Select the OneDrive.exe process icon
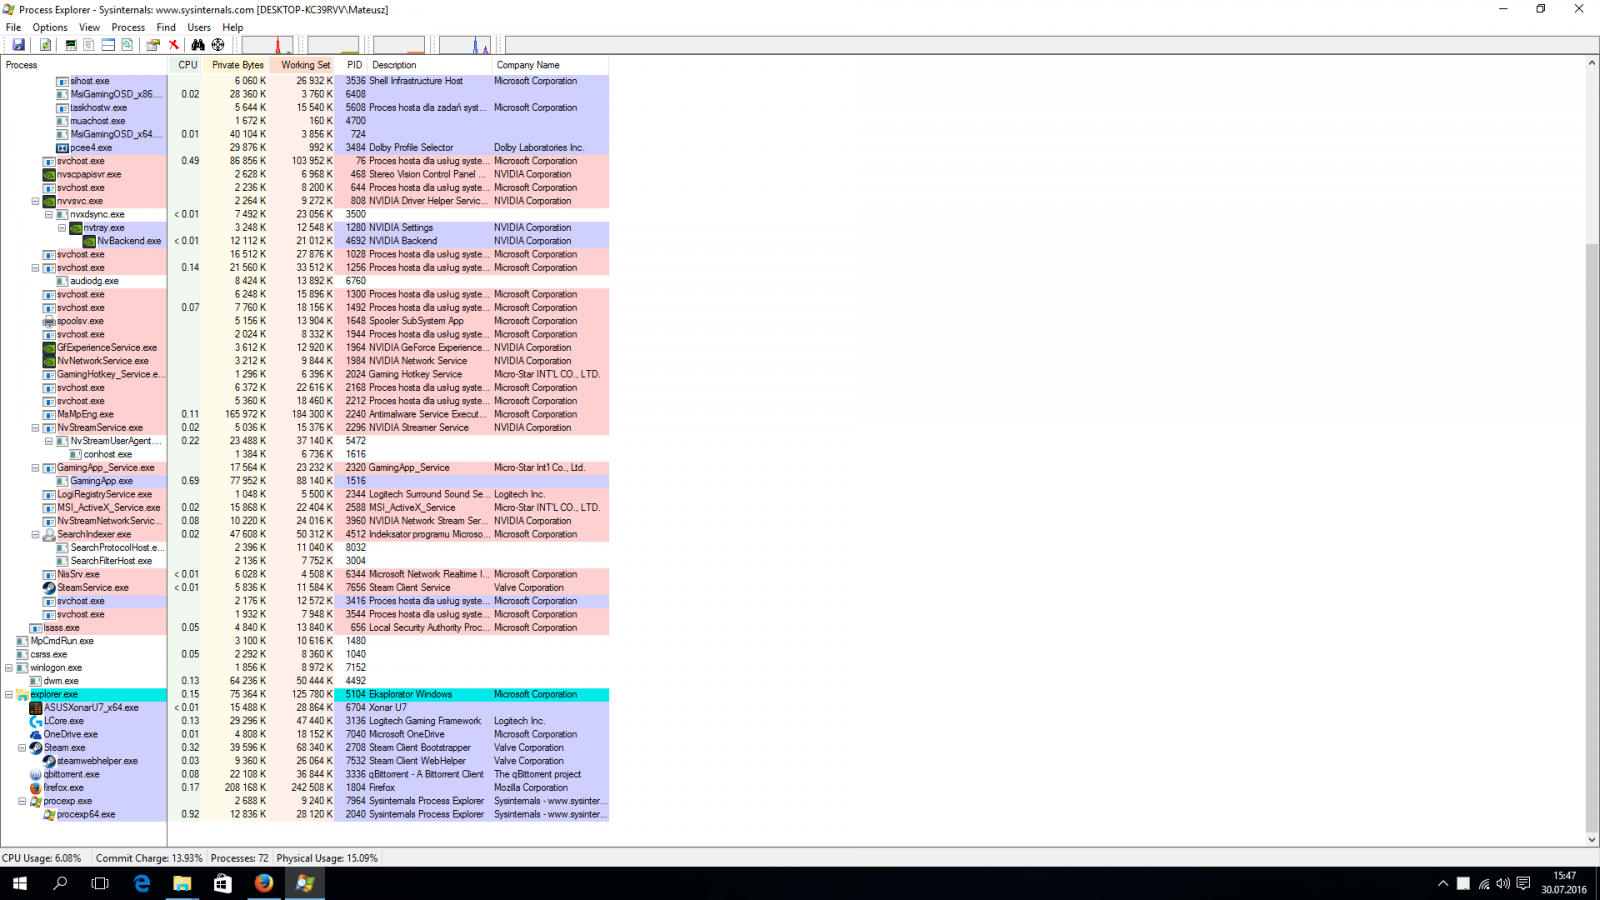The height and width of the screenshot is (900, 1600). (36, 734)
